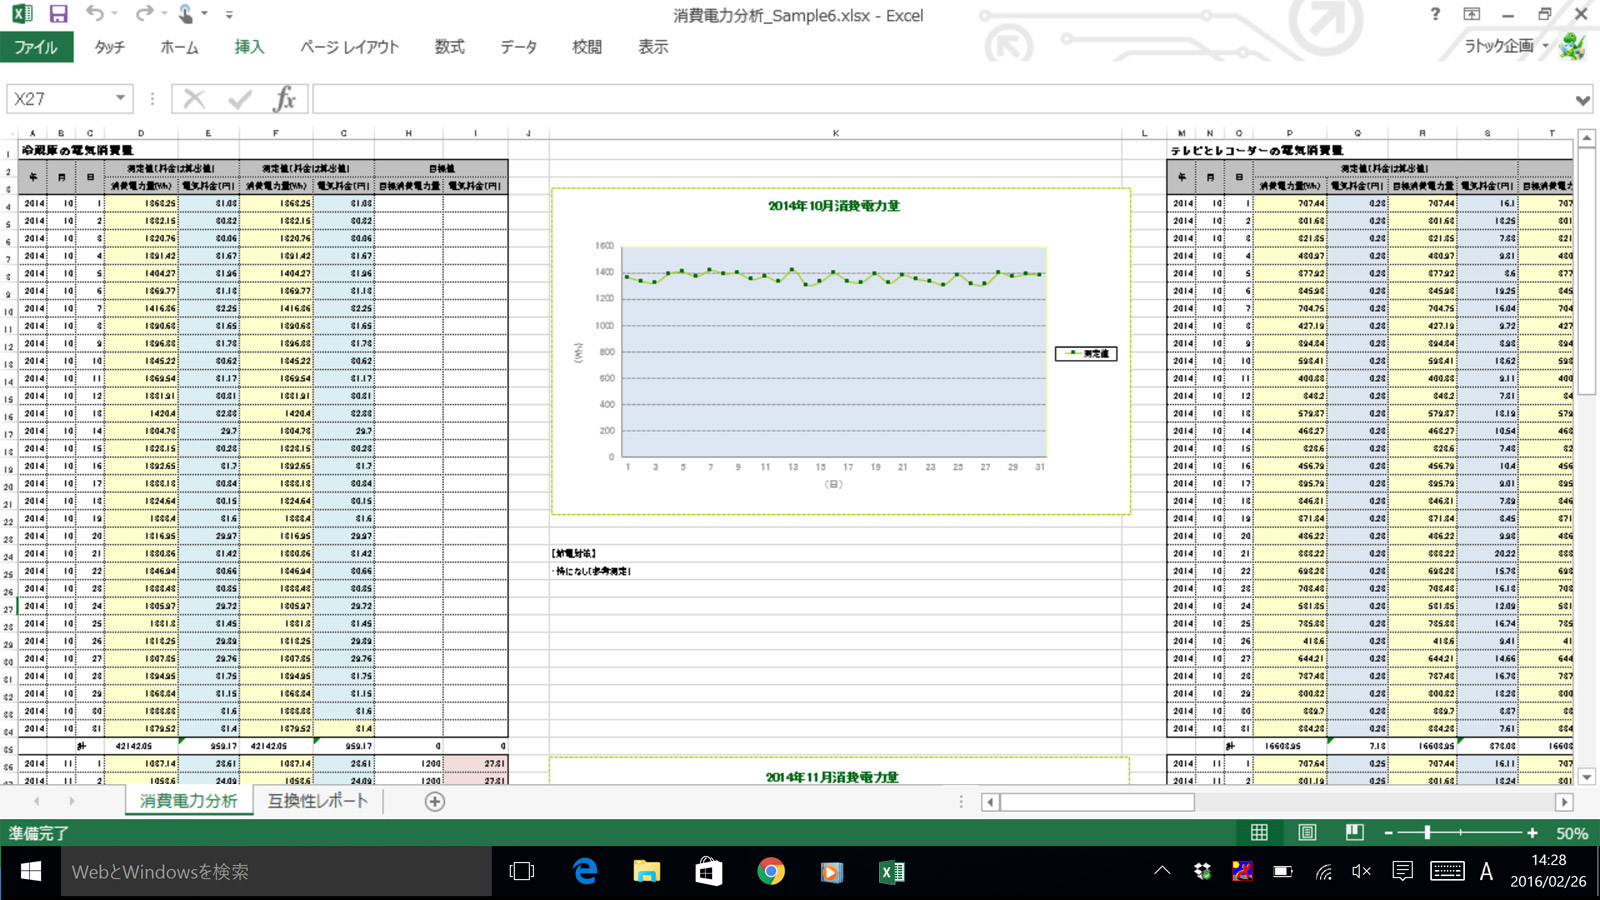Open Insert Function fx dialog

(285, 98)
